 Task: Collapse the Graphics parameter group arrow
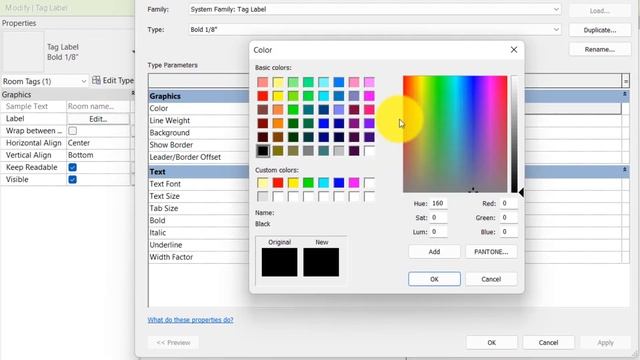tap(624, 94)
